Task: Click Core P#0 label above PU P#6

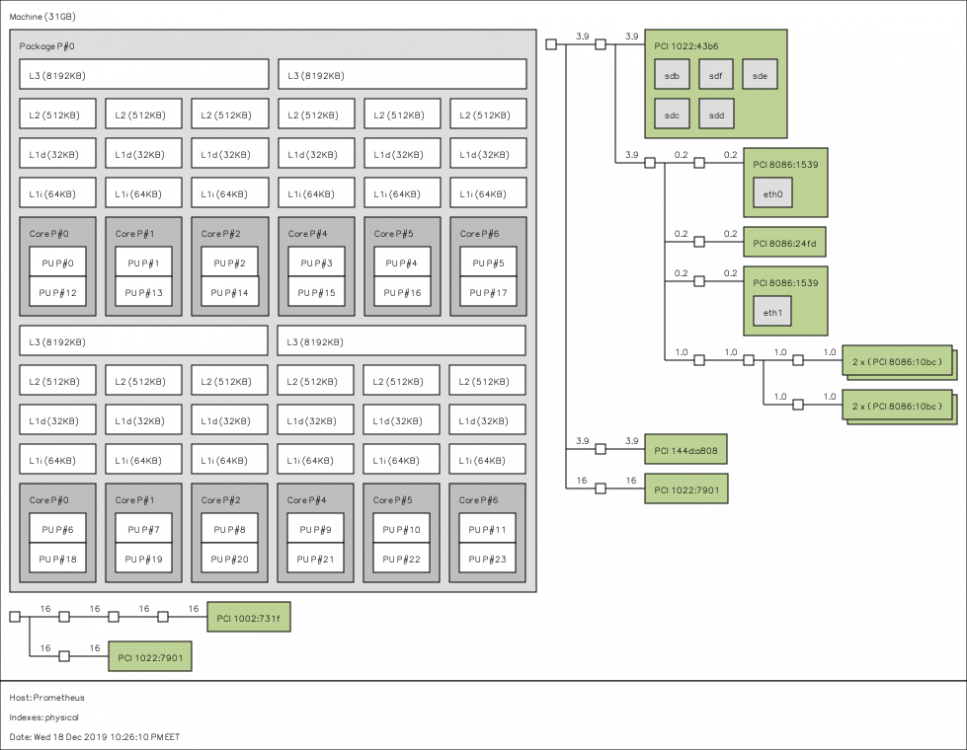Action: pyautogui.click(x=49, y=500)
